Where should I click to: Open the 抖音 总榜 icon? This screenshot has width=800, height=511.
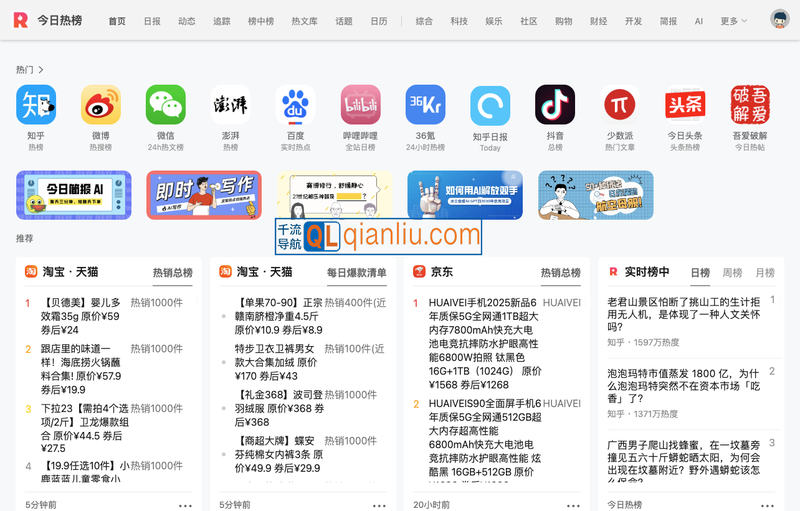[x=555, y=105]
